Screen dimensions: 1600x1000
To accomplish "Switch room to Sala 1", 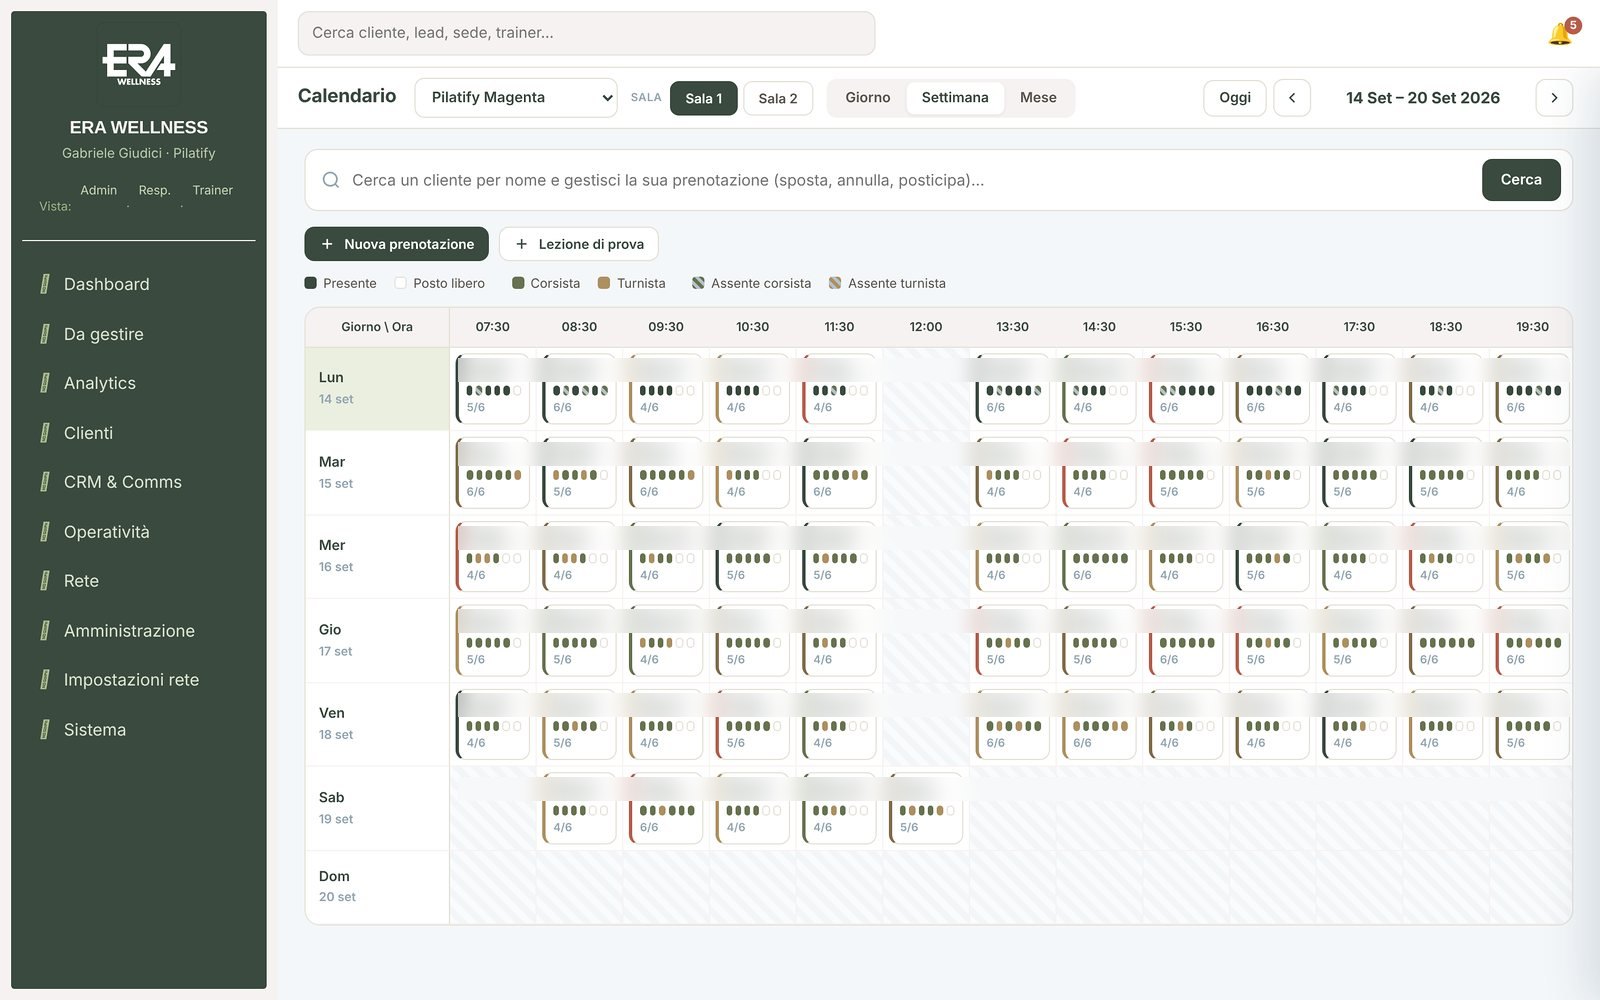I will (703, 98).
